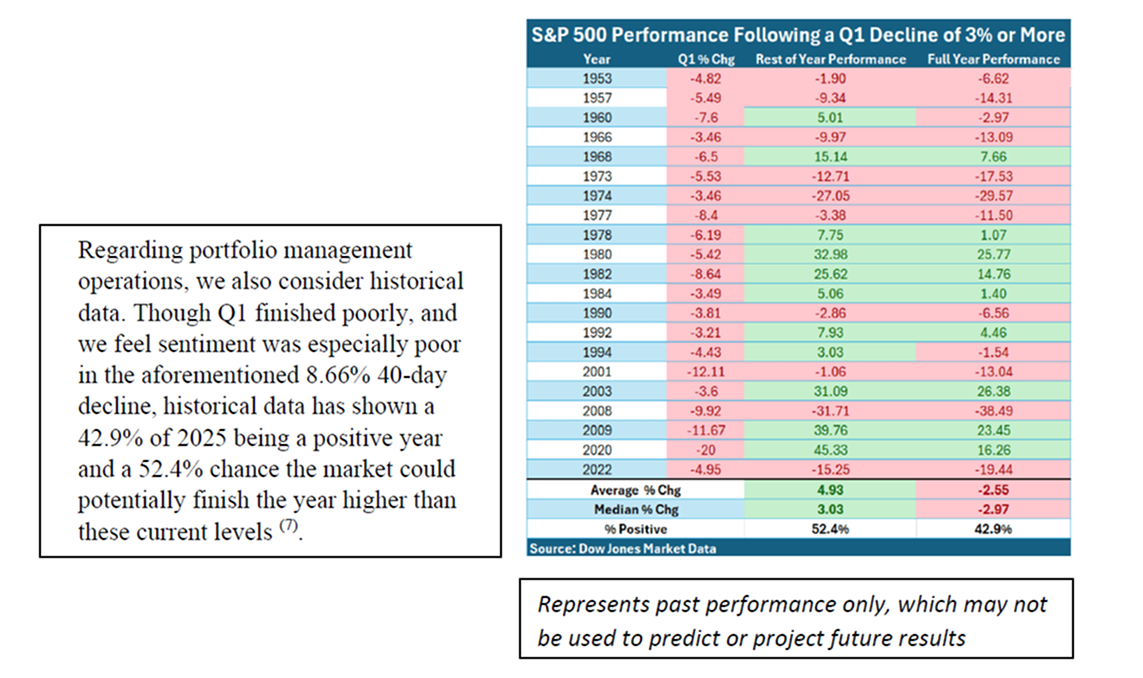Click the % Positive row label
The width and height of the screenshot is (1143, 678).
tap(636, 529)
